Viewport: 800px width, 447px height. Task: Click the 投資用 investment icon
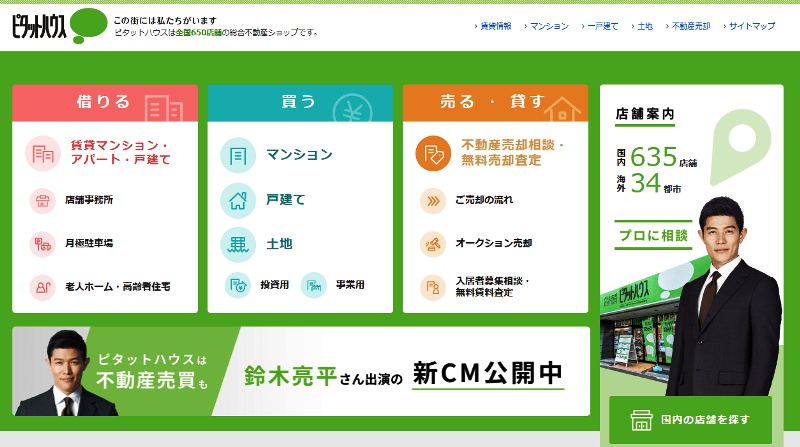[238, 285]
